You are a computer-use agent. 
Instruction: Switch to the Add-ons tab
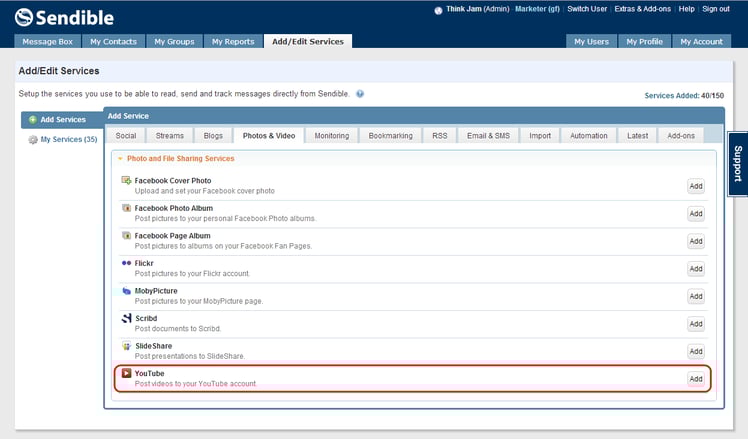pyautogui.click(x=681, y=136)
